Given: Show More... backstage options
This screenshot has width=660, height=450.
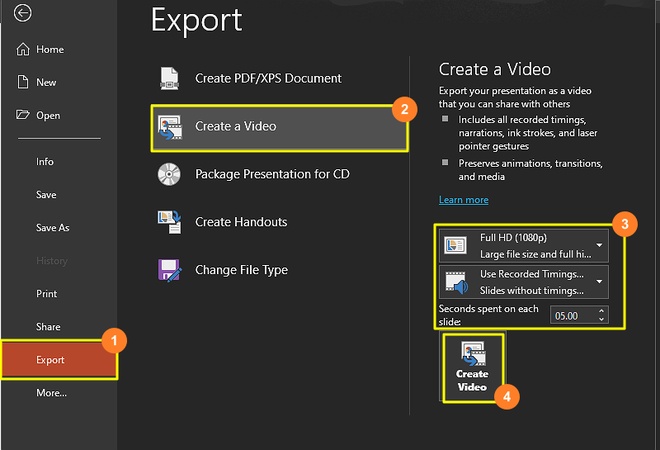Looking at the screenshot, I should (59, 393).
